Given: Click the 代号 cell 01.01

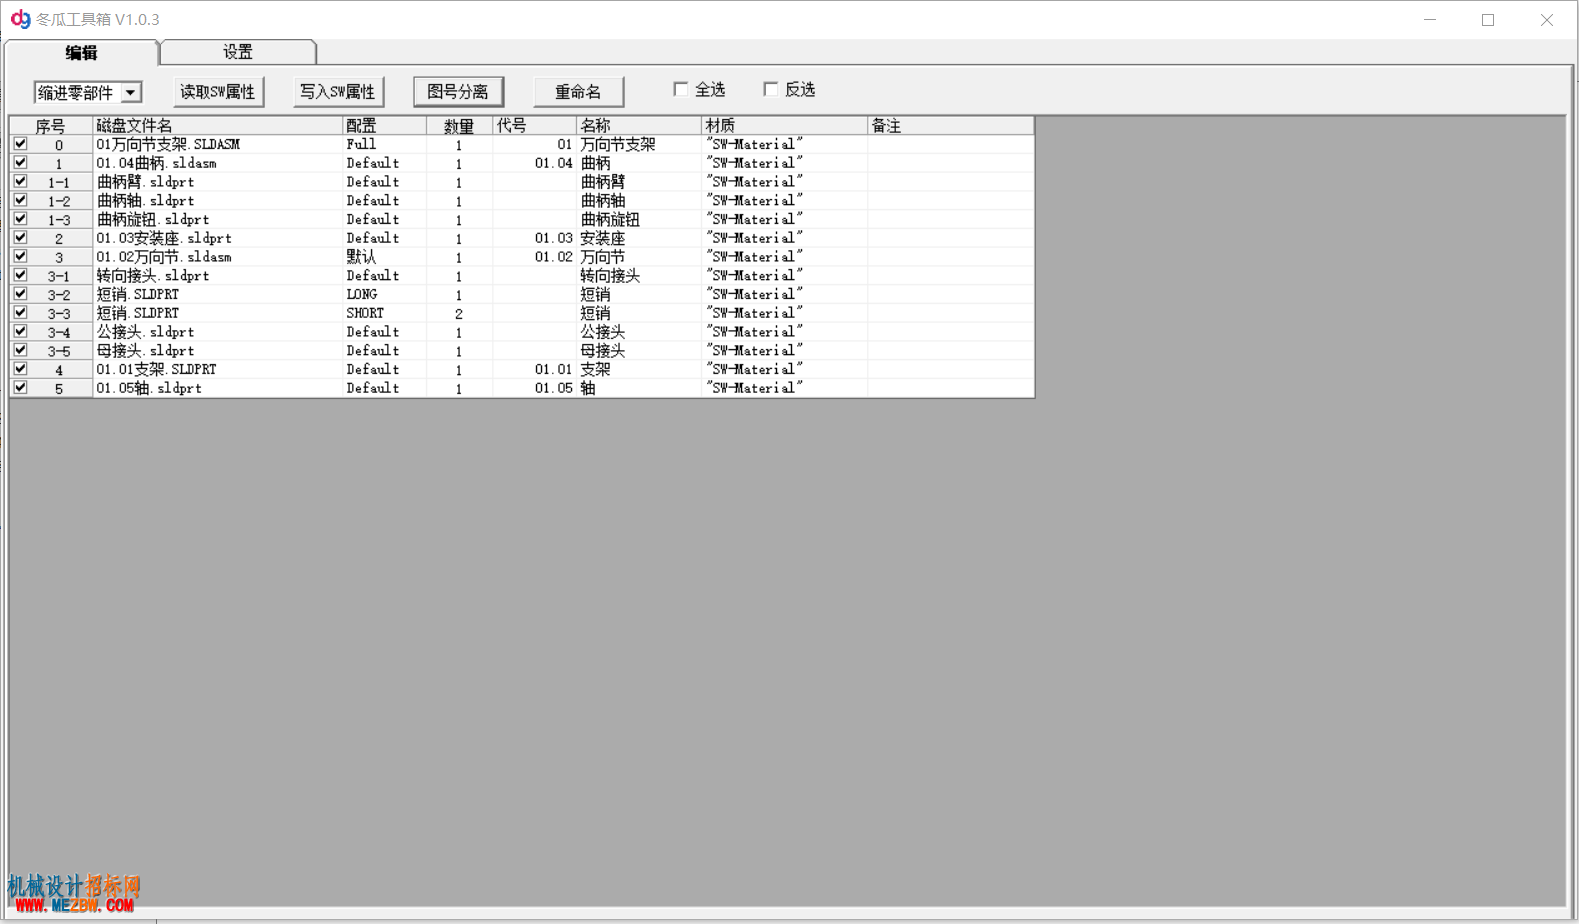Looking at the screenshot, I should (535, 369).
